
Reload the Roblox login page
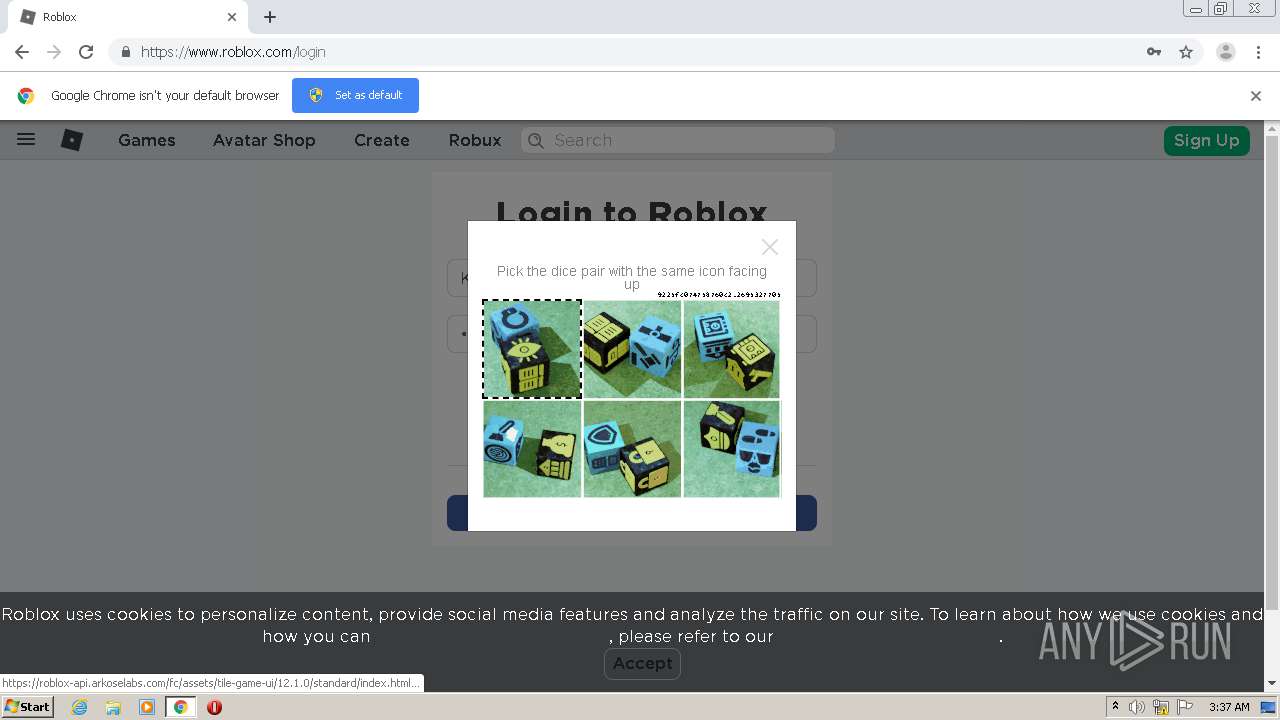tap(86, 52)
